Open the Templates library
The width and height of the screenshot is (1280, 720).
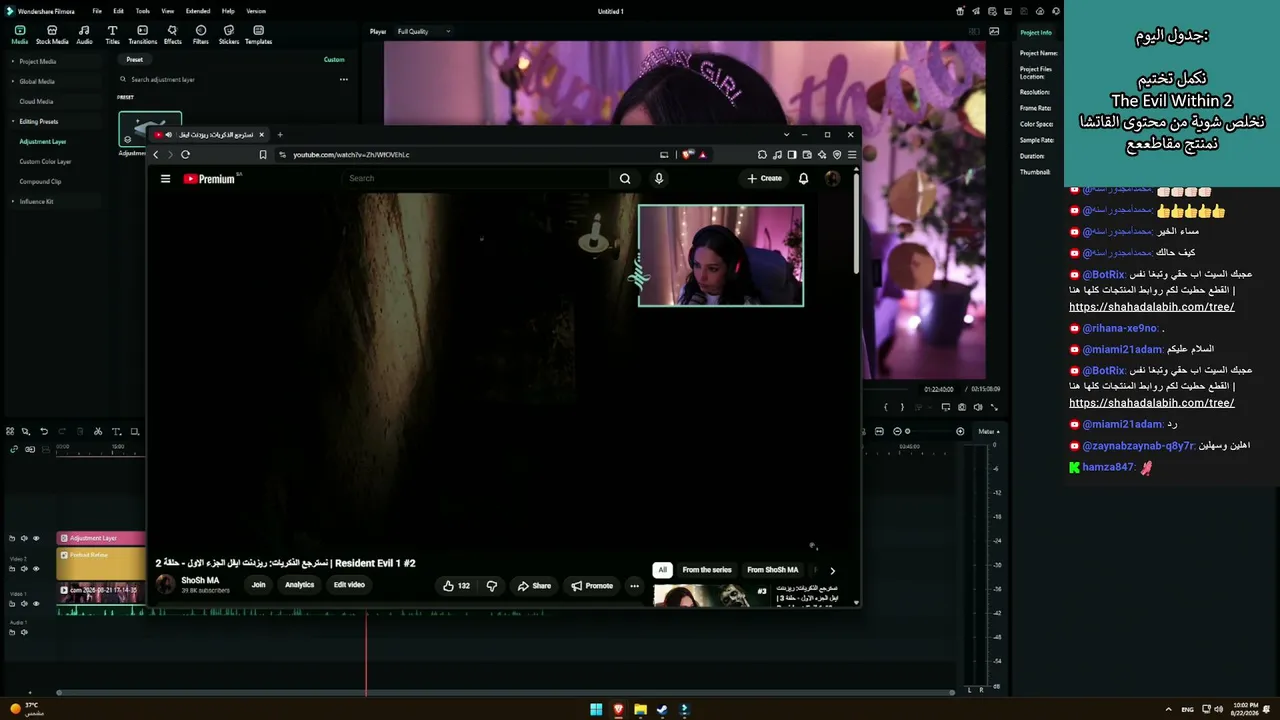click(x=258, y=35)
